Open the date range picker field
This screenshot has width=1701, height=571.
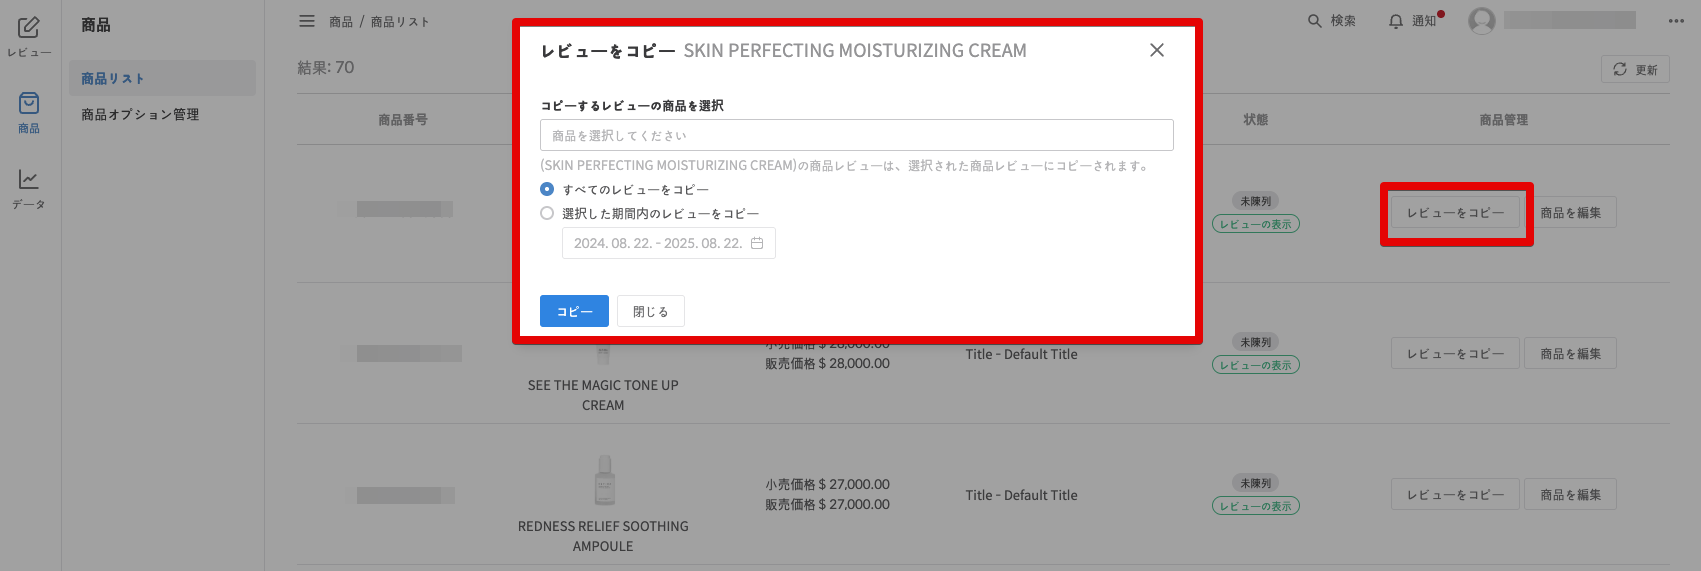668,243
